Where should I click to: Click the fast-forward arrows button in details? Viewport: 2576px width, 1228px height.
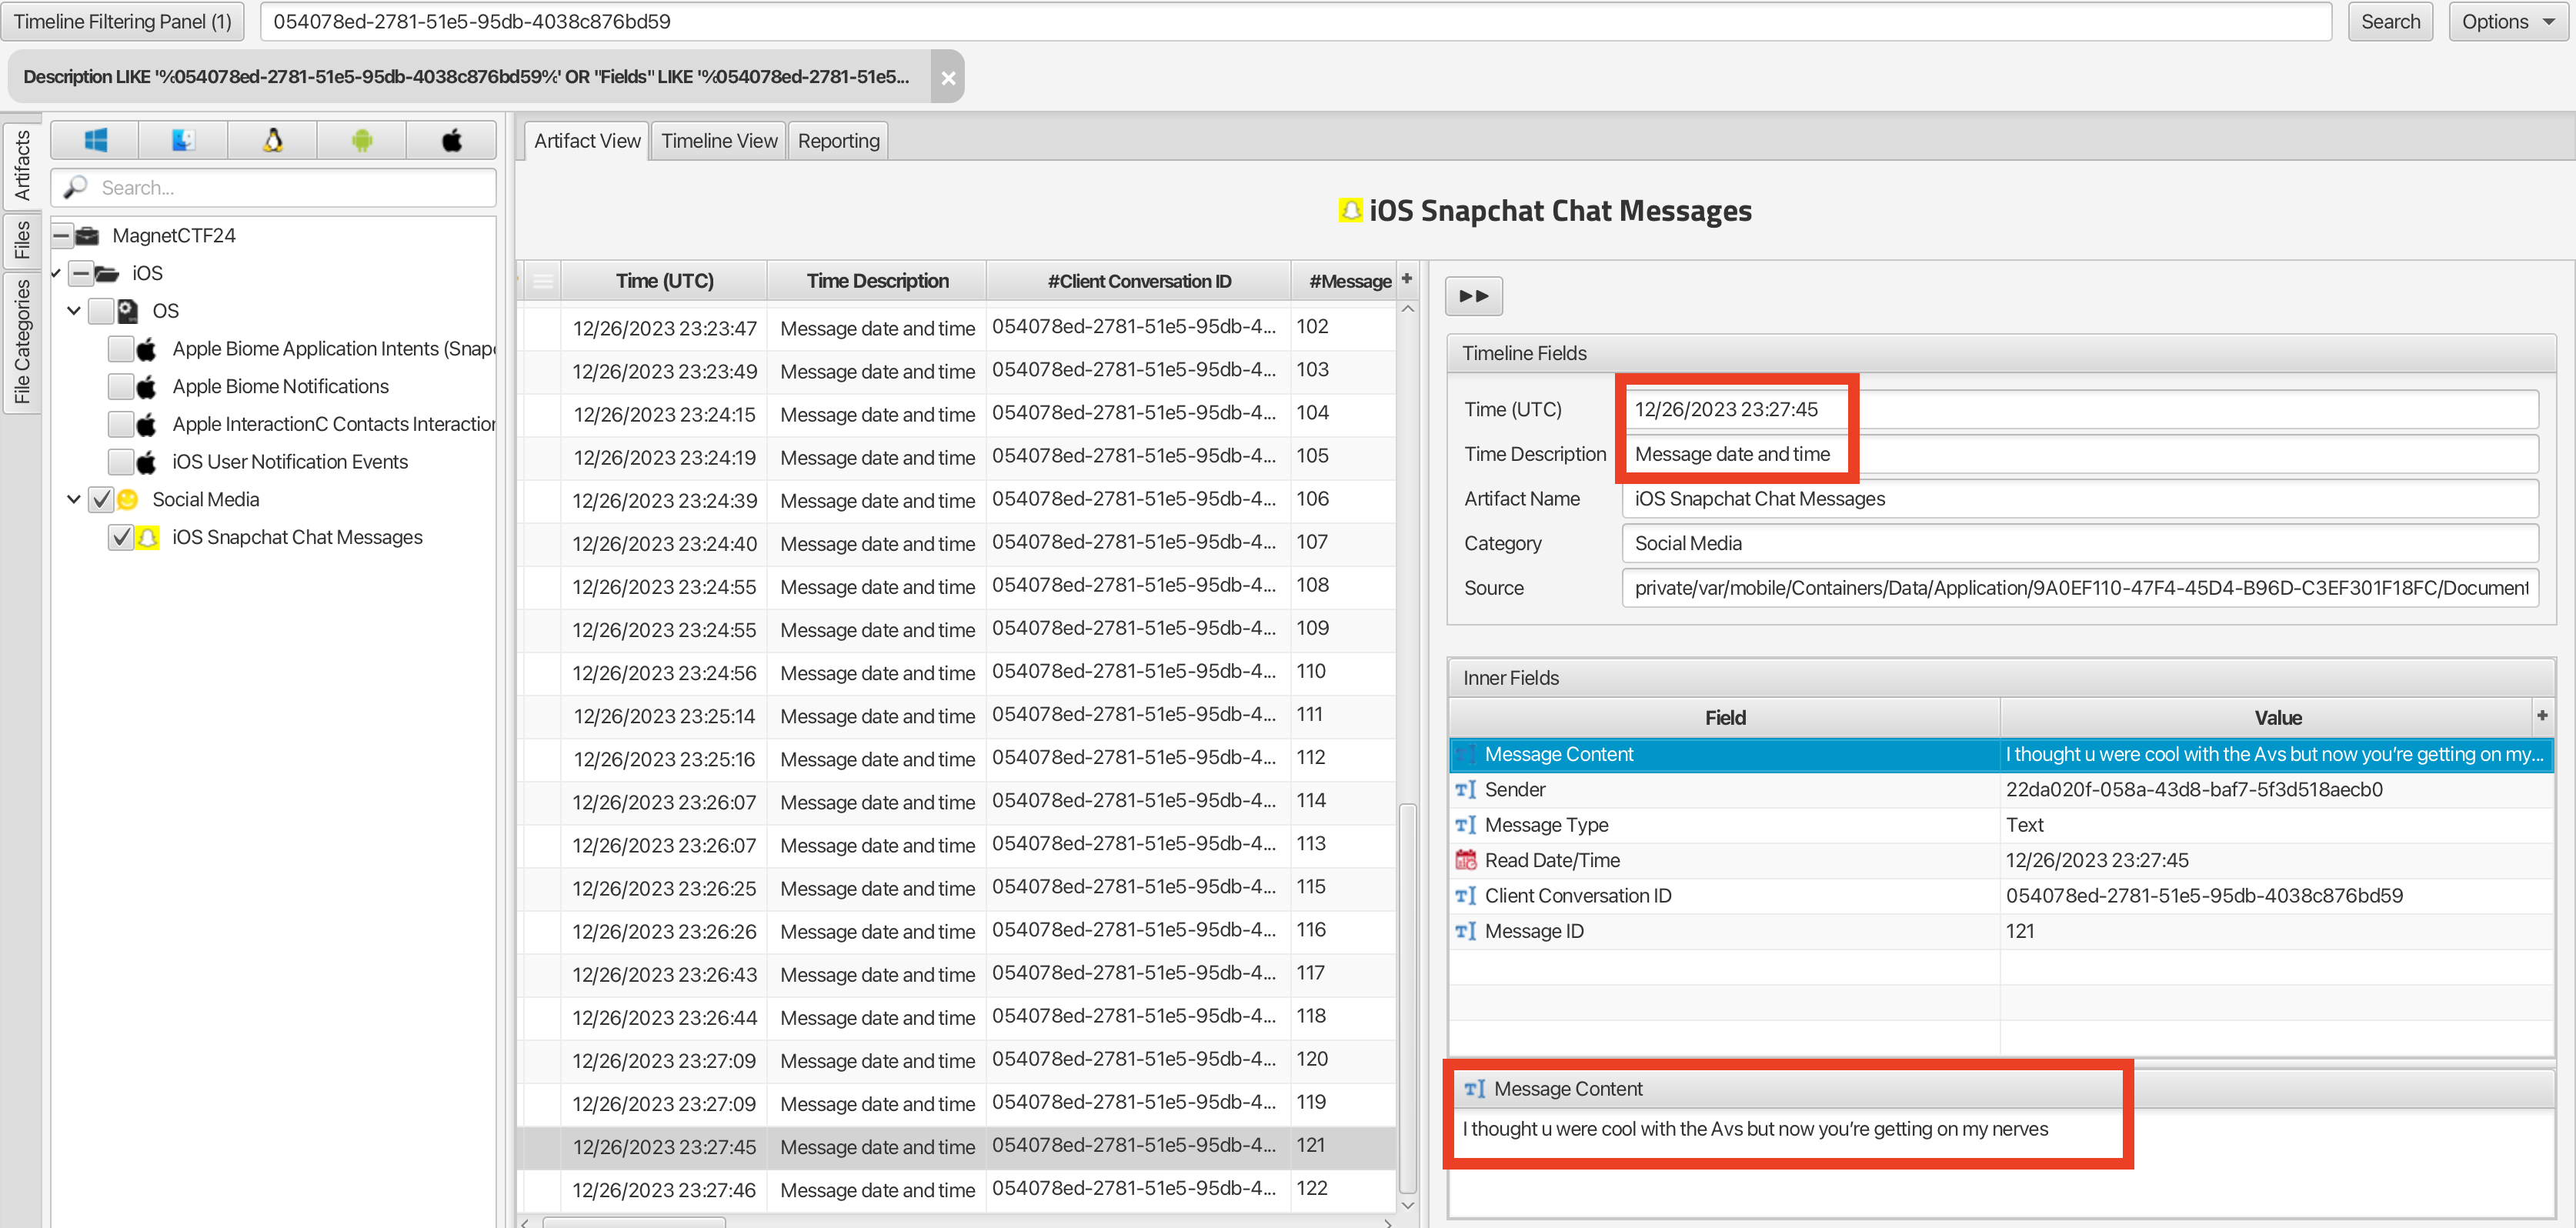[1473, 296]
